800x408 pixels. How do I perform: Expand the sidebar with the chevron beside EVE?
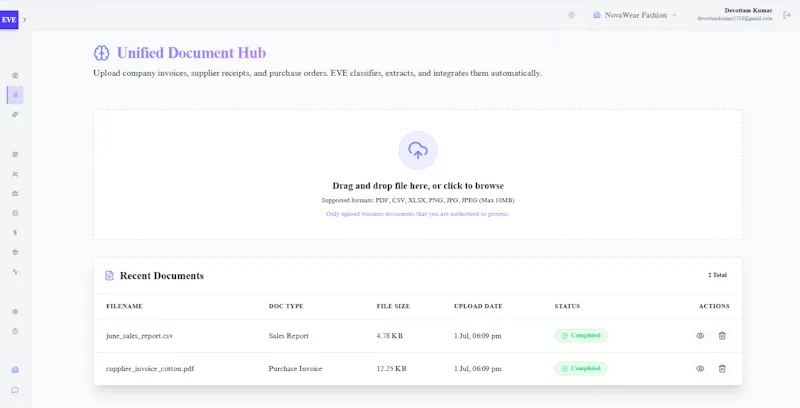click(x=24, y=20)
